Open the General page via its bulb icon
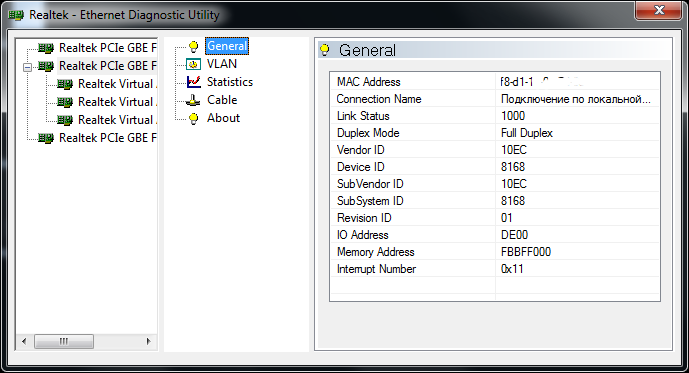Screen dimensions: 689x373 [x=193, y=46]
